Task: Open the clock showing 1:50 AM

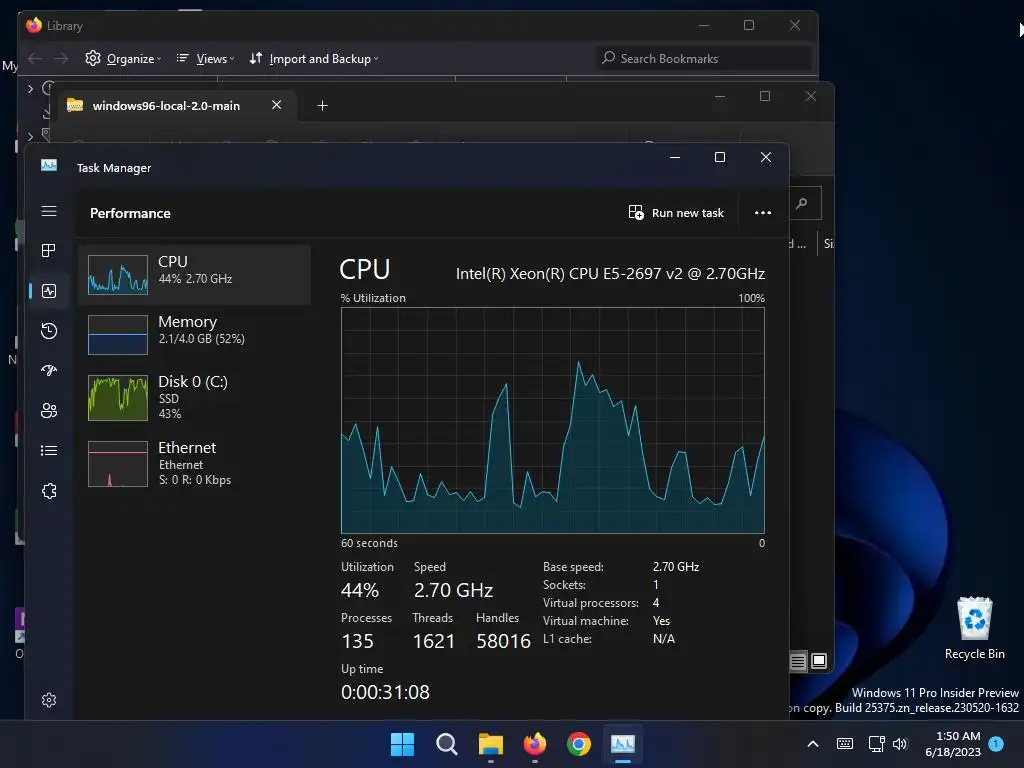Action: [x=953, y=744]
